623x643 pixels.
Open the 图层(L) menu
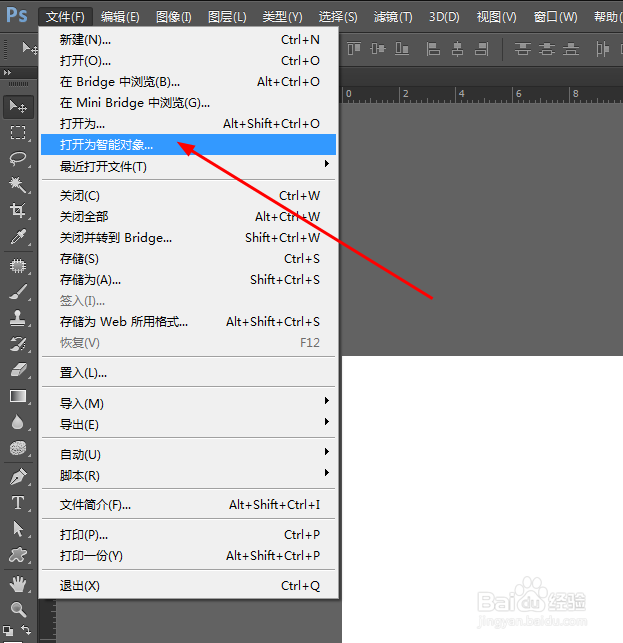[227, 17]
